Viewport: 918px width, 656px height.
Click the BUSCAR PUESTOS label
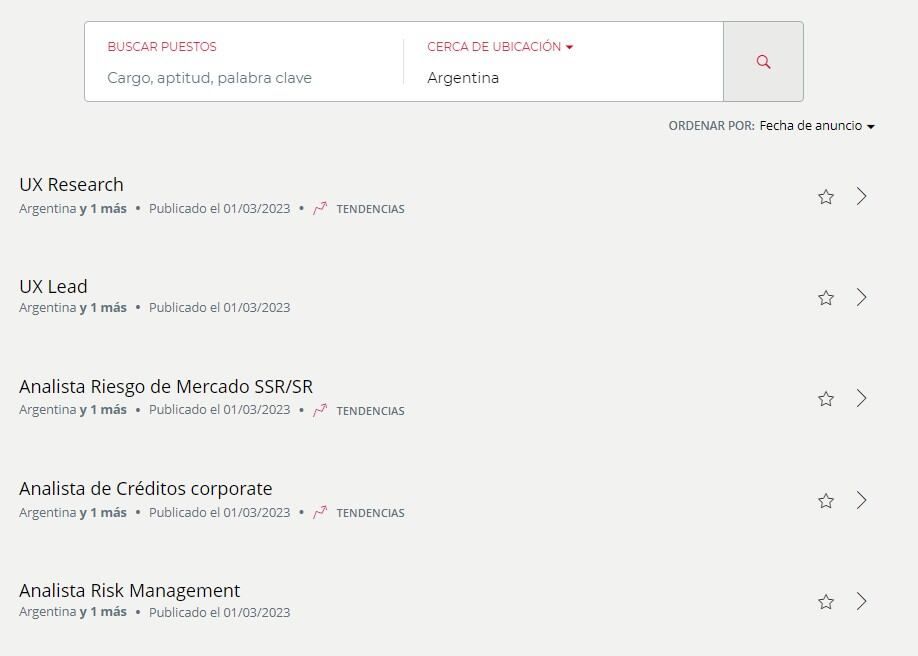click(161, 46)
